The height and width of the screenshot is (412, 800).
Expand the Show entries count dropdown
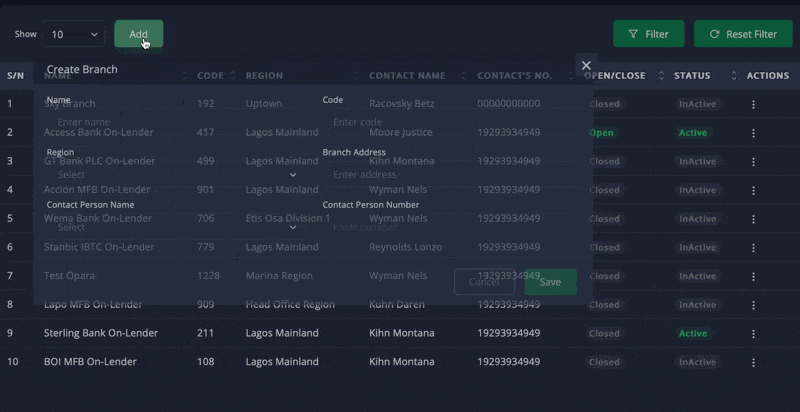75,34
